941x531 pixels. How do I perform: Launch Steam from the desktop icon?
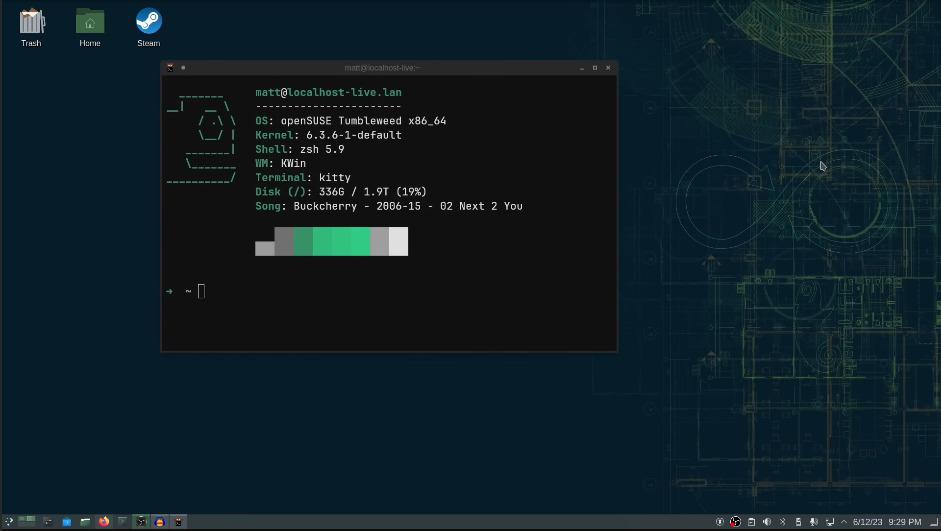148,28
